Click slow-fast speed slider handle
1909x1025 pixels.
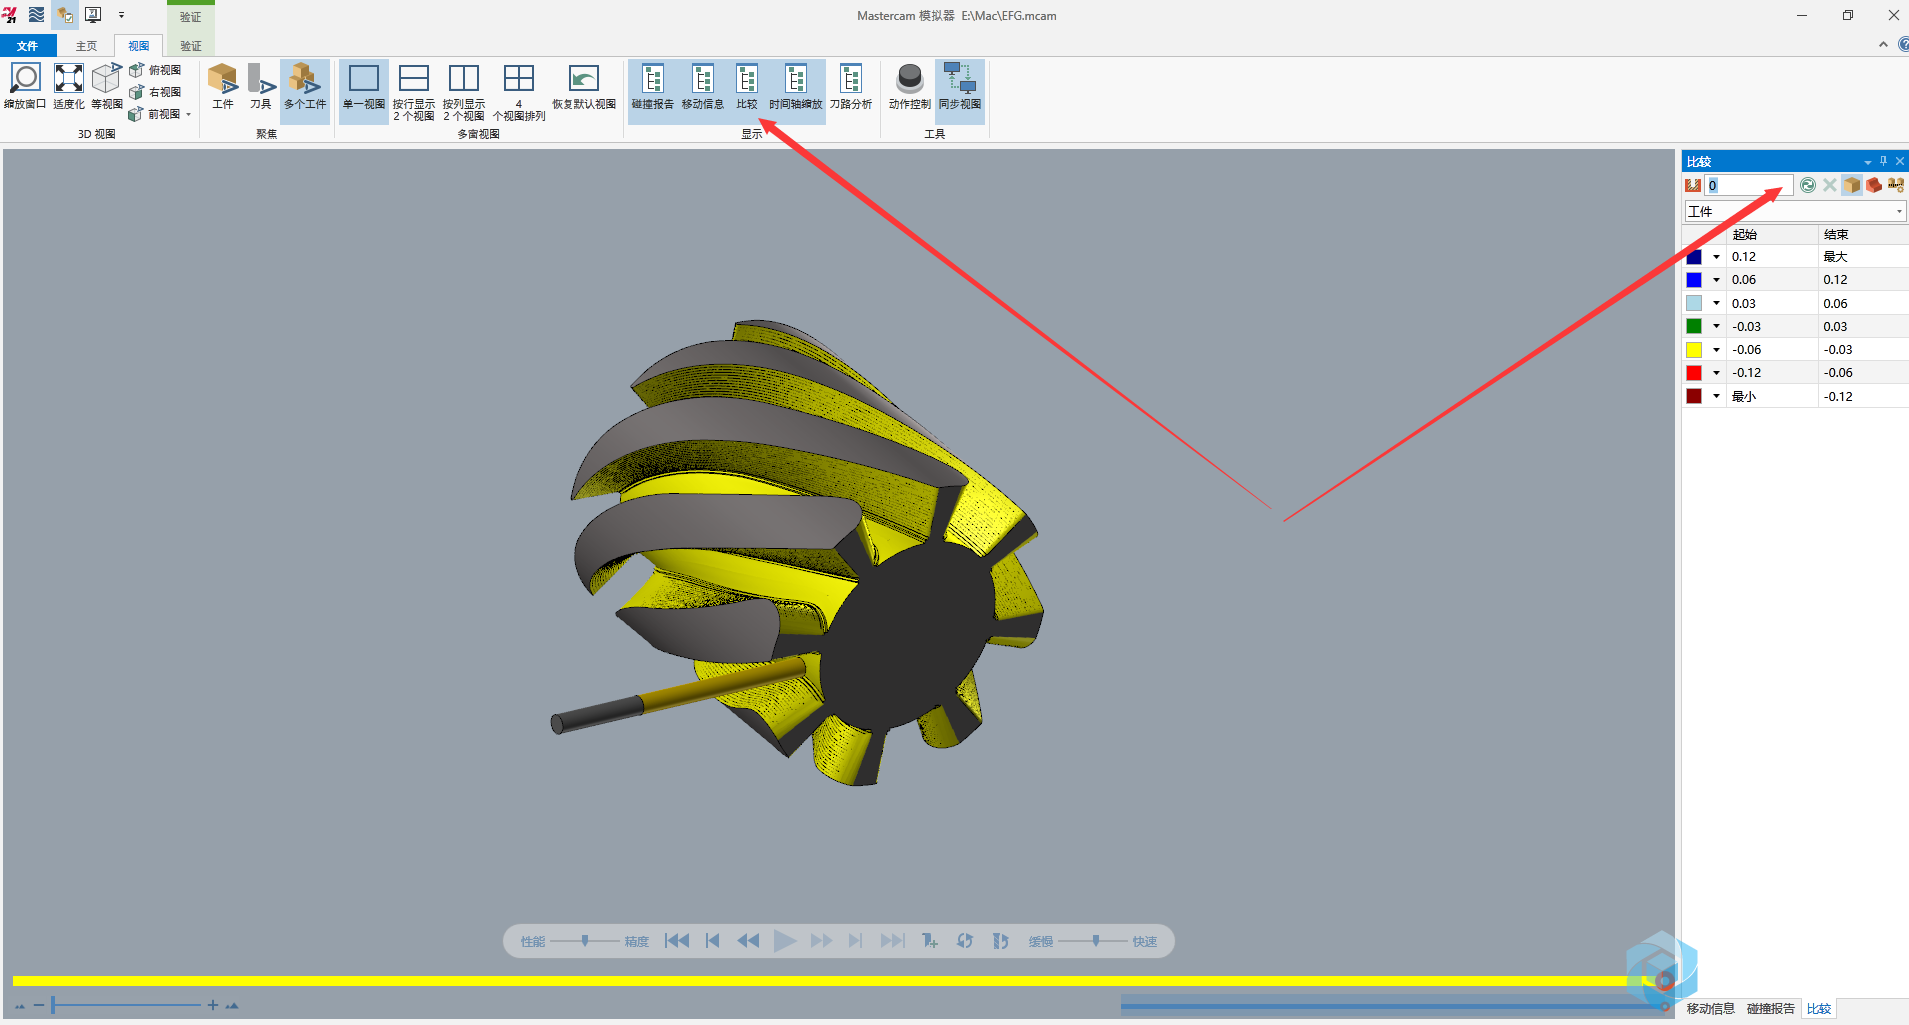coord(1096,941)
